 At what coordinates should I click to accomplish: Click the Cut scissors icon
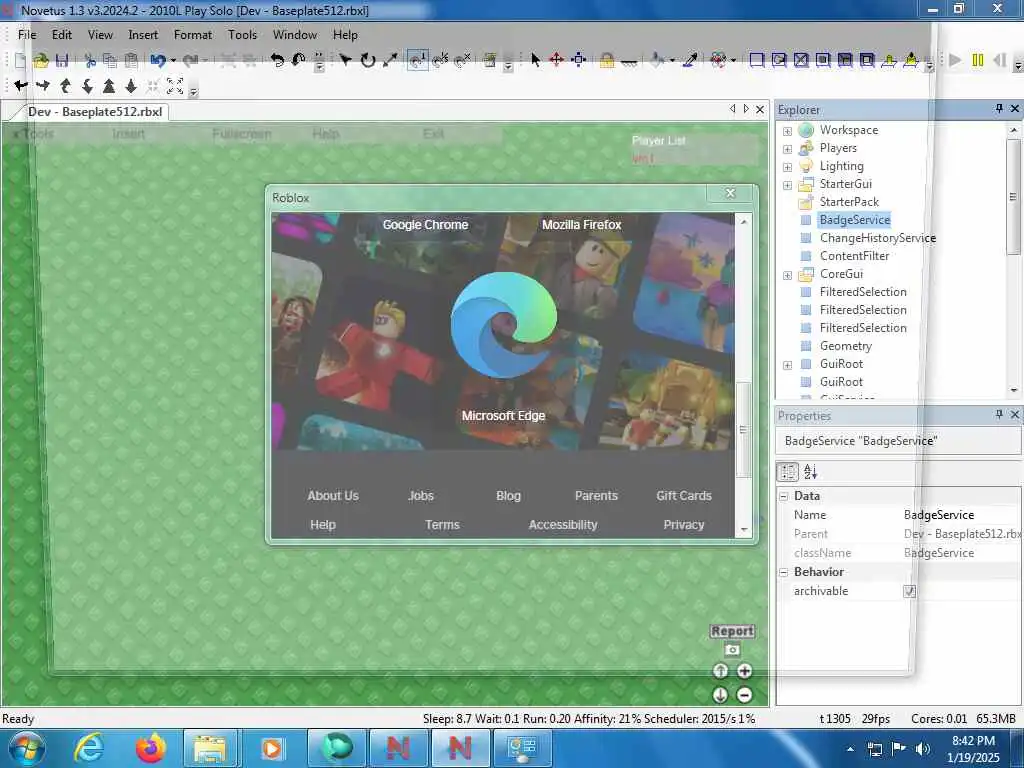(x=90, y=61)
